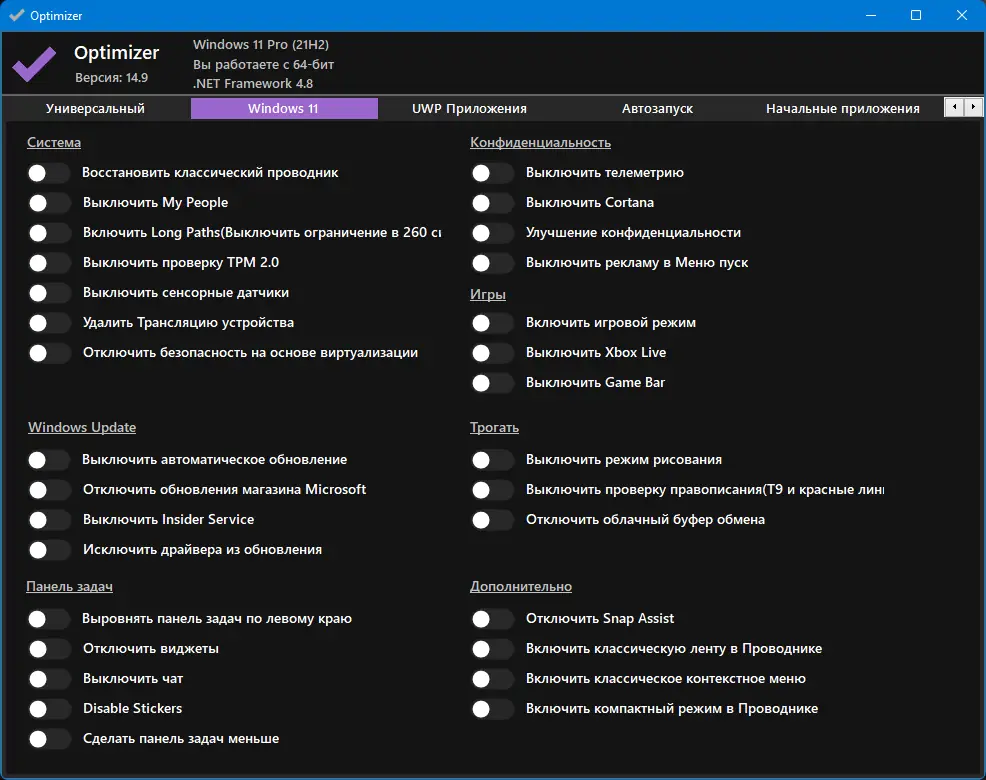The height and width of the screenshot is (780, 986).
Task: Go to Начальные приложения tab
Action: point(843,108)
